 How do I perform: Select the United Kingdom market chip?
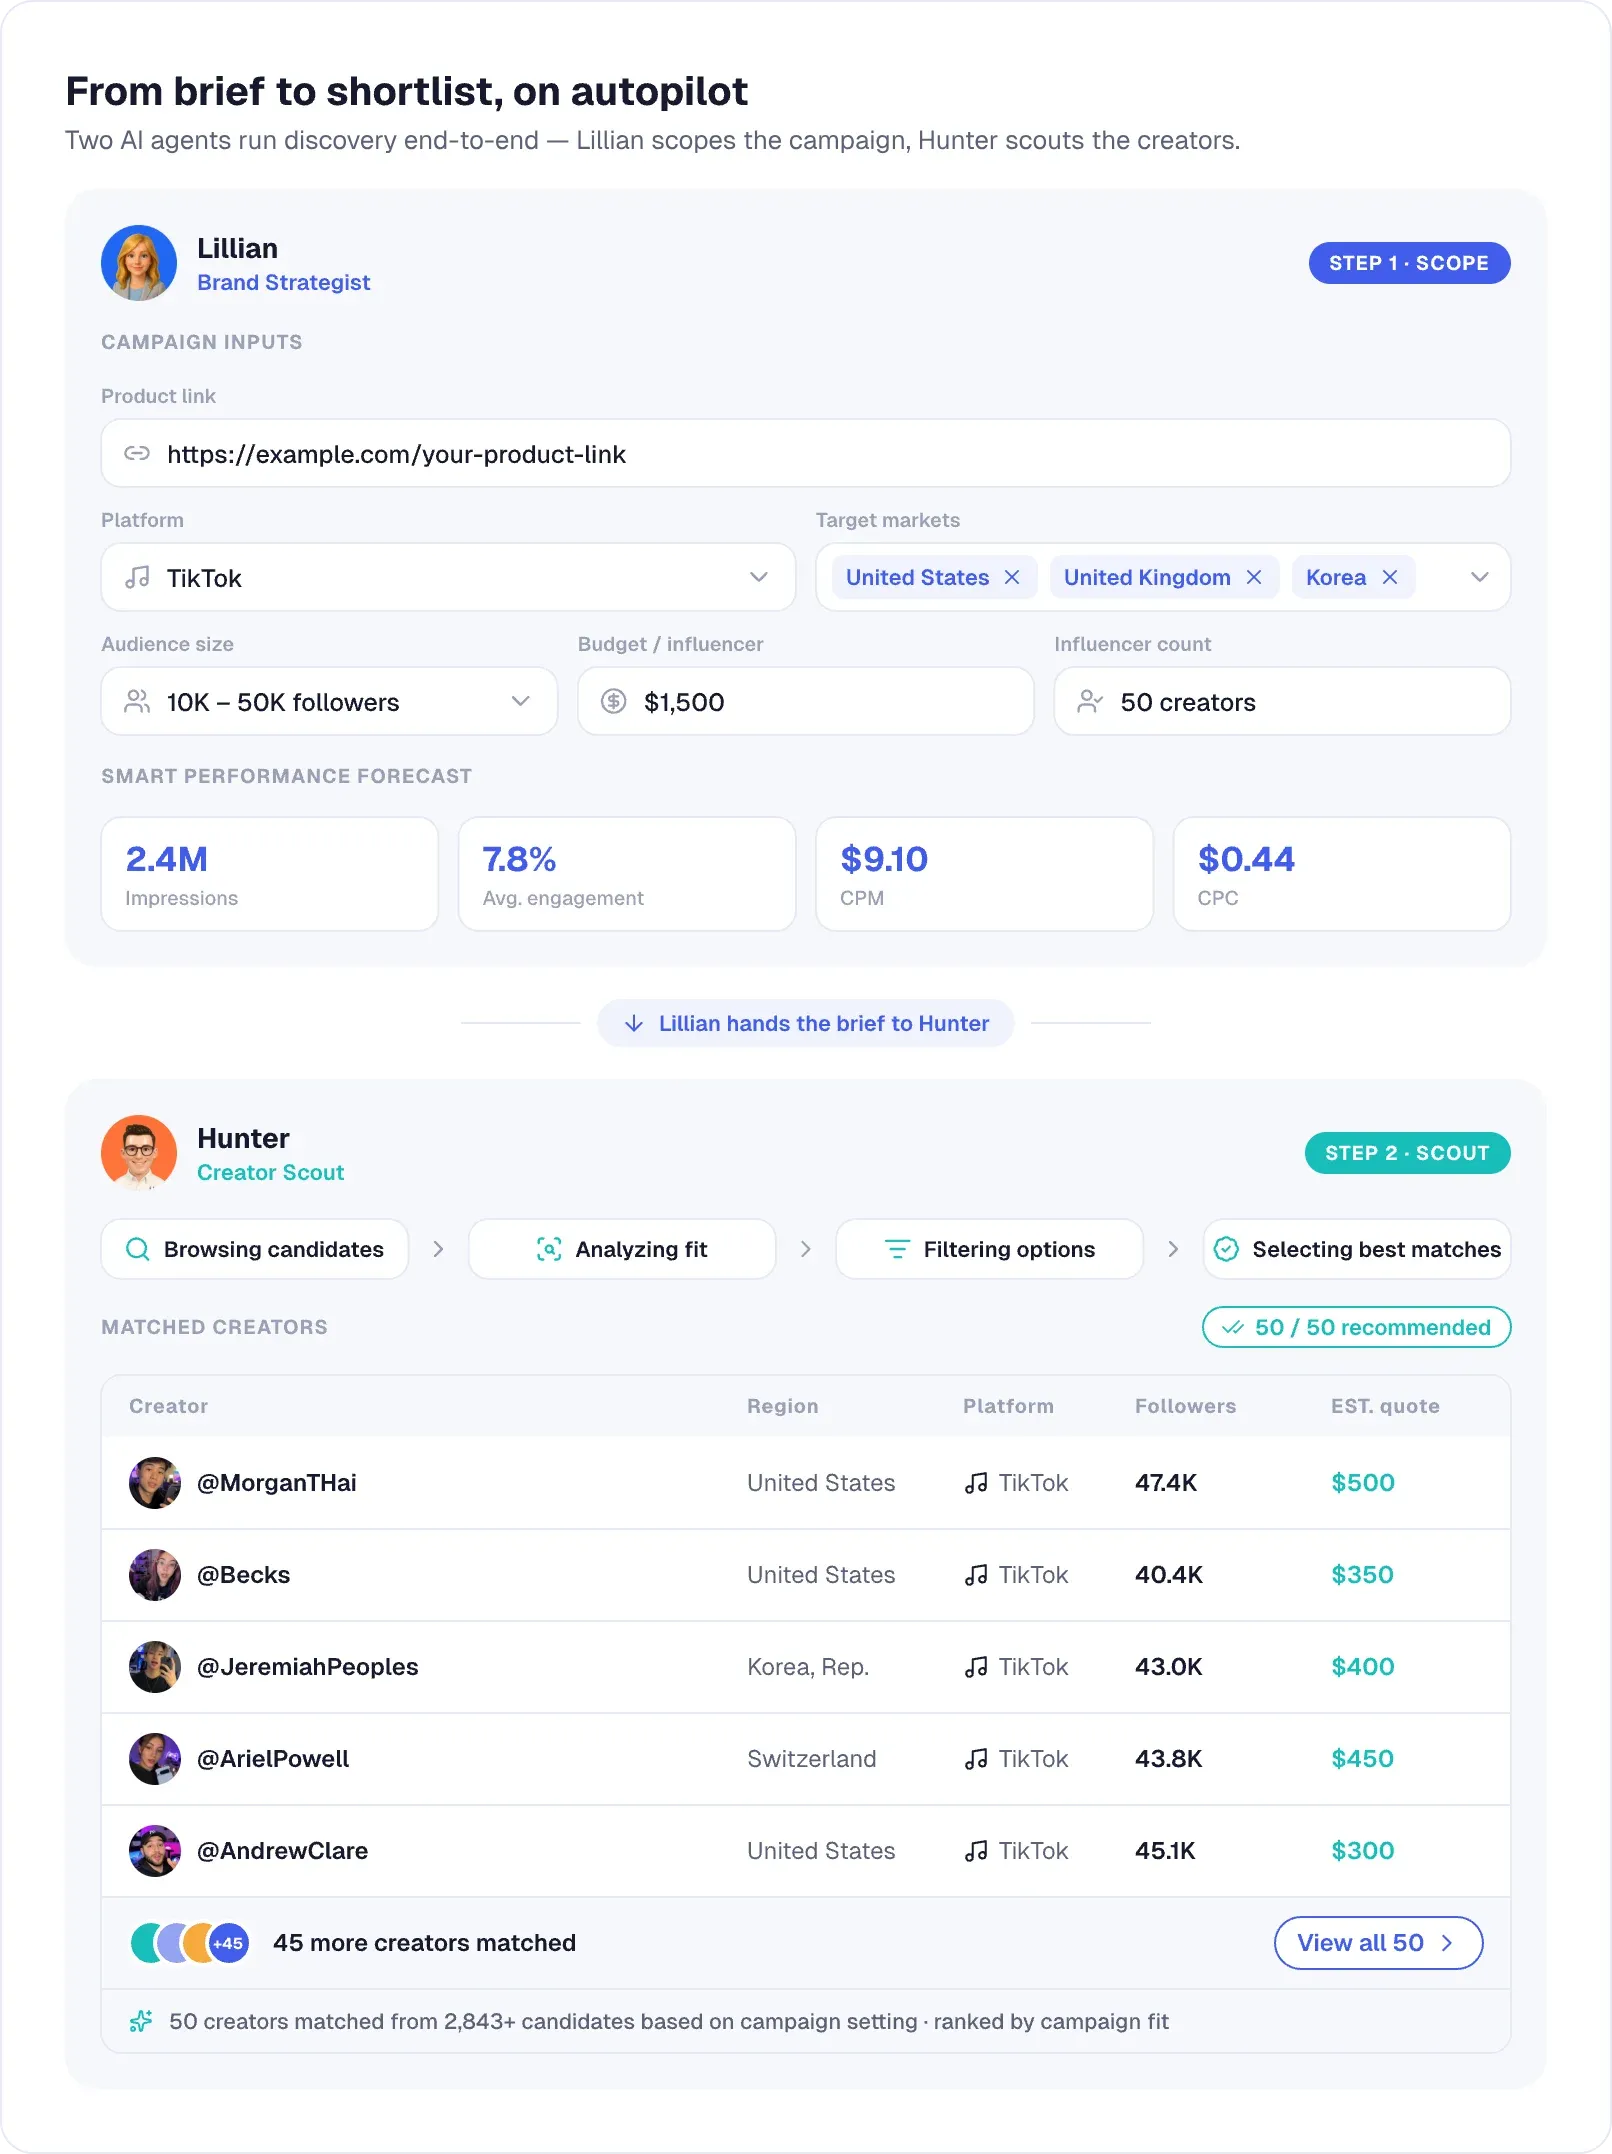pyautogui.click(x=1164, y=578)
